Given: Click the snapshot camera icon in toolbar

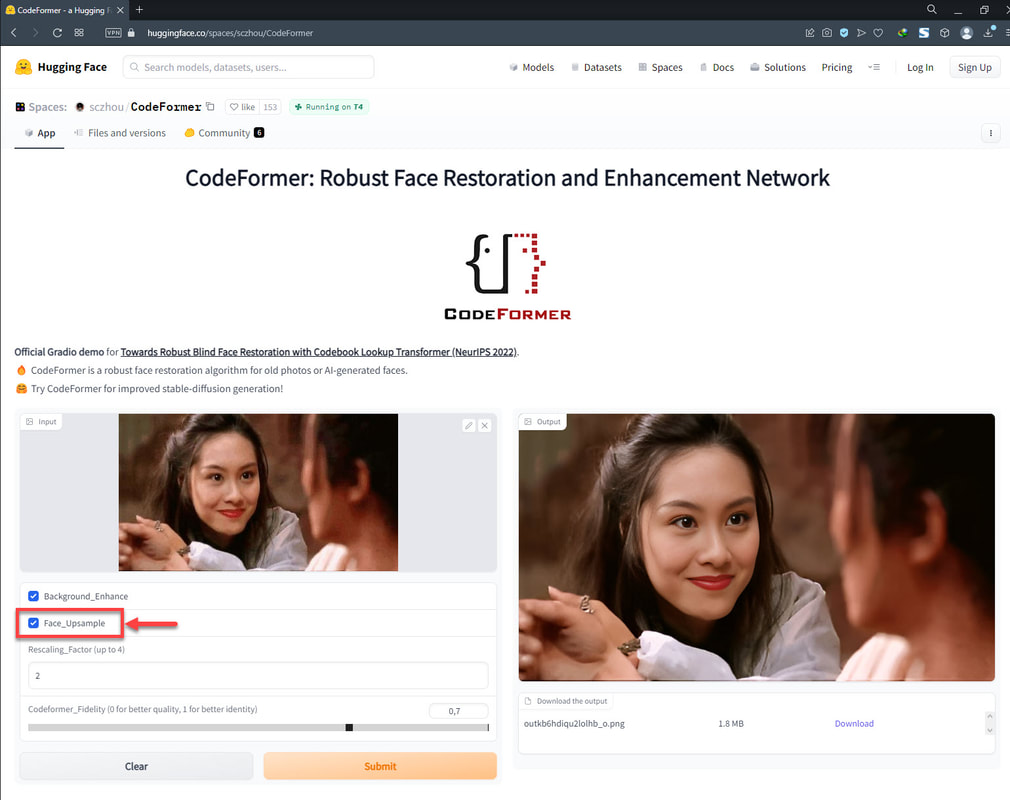Looking at the screenshot, I should click(x=827, y=33).
